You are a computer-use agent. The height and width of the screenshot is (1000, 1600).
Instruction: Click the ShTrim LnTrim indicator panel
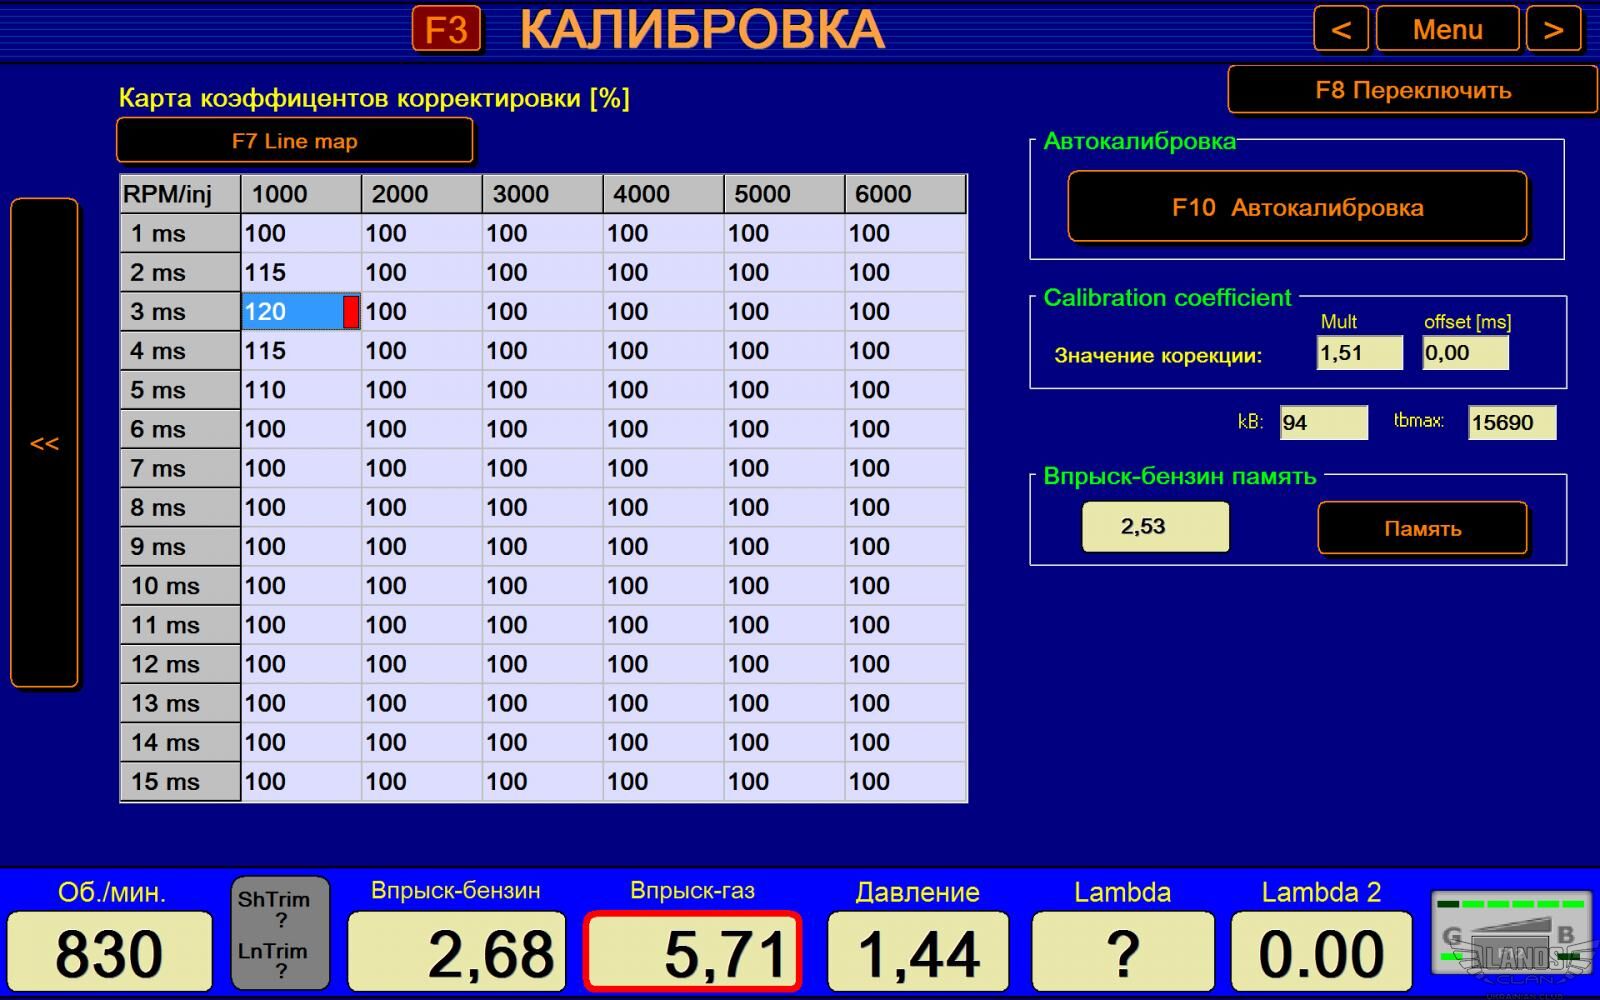[x=280, y=934]
